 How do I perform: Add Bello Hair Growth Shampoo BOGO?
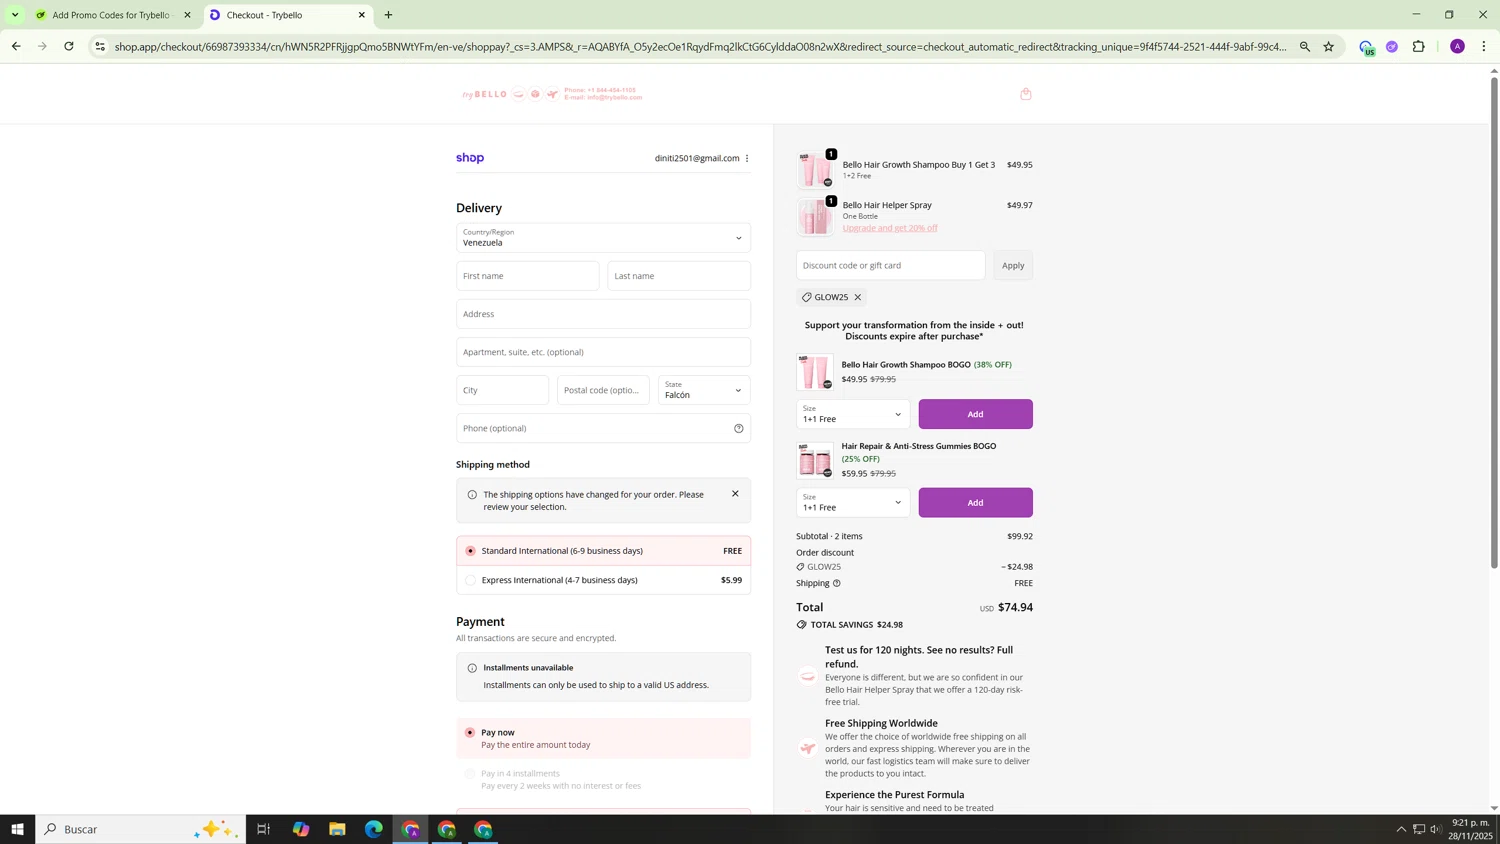[x=975, y=414]
